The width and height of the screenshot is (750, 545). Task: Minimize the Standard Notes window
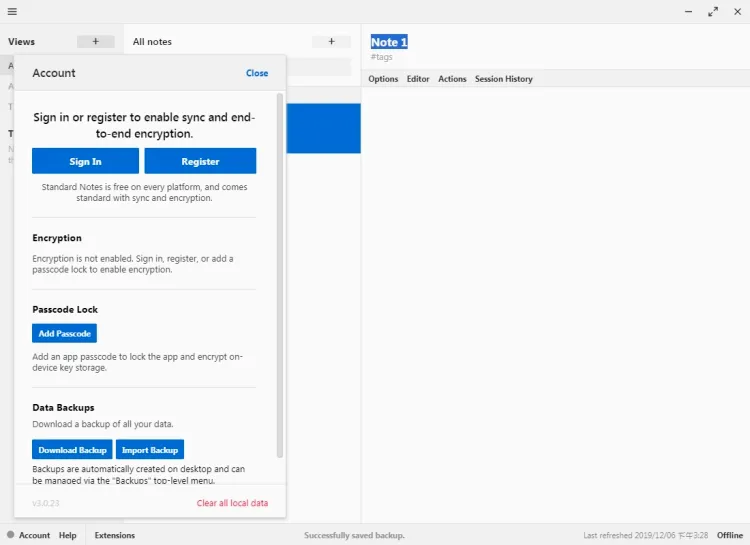[688, 11]
